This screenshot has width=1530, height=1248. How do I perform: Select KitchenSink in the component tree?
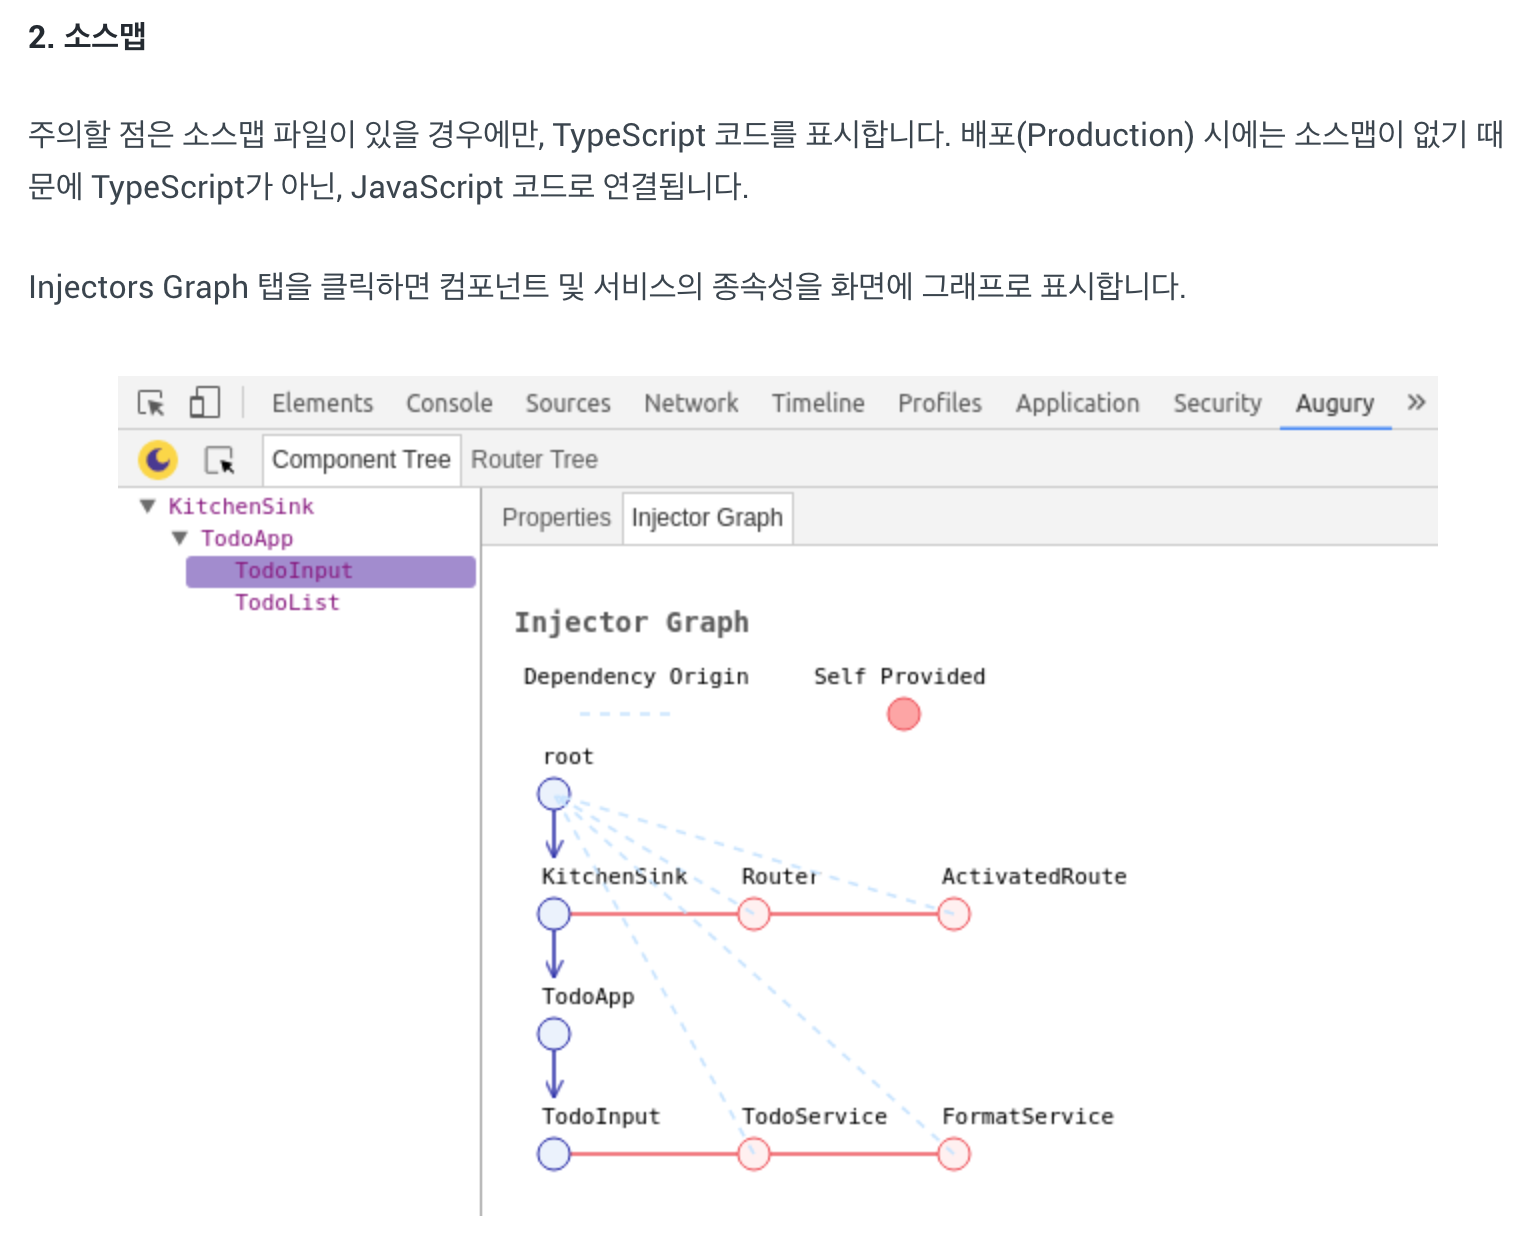(x=241, y=506)
